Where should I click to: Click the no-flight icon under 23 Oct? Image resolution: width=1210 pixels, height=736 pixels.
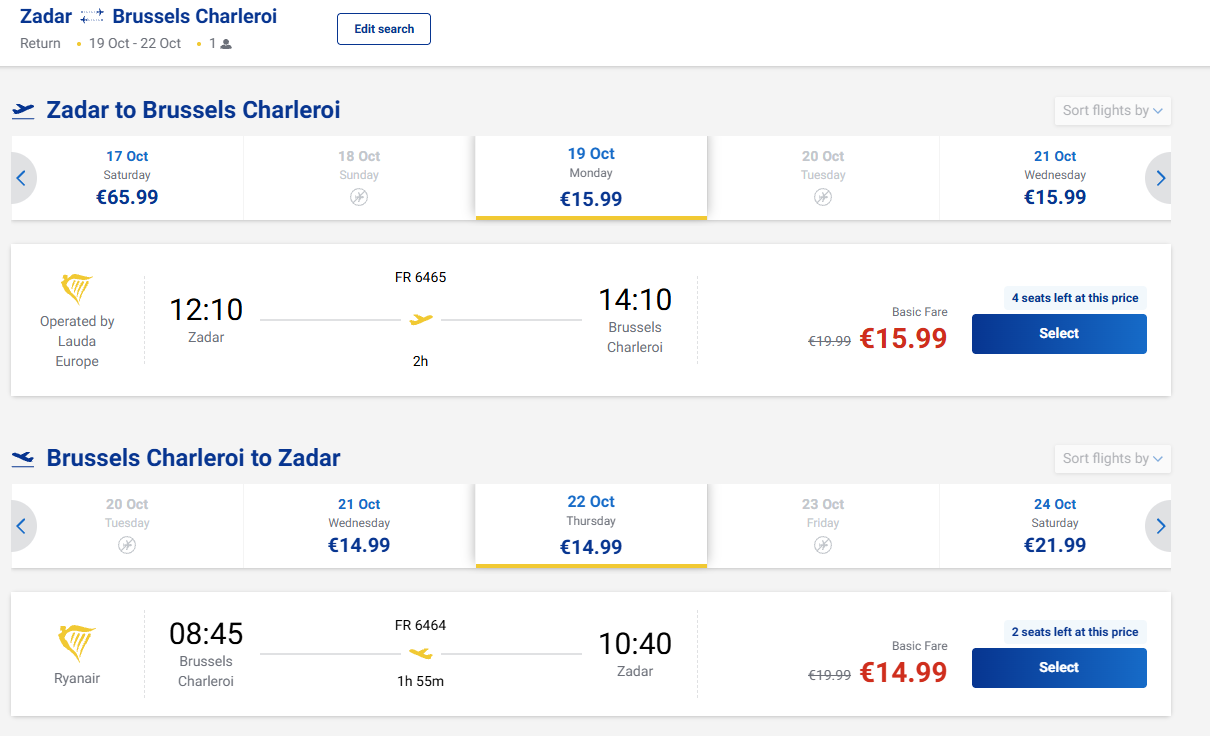tap(823, 545)
